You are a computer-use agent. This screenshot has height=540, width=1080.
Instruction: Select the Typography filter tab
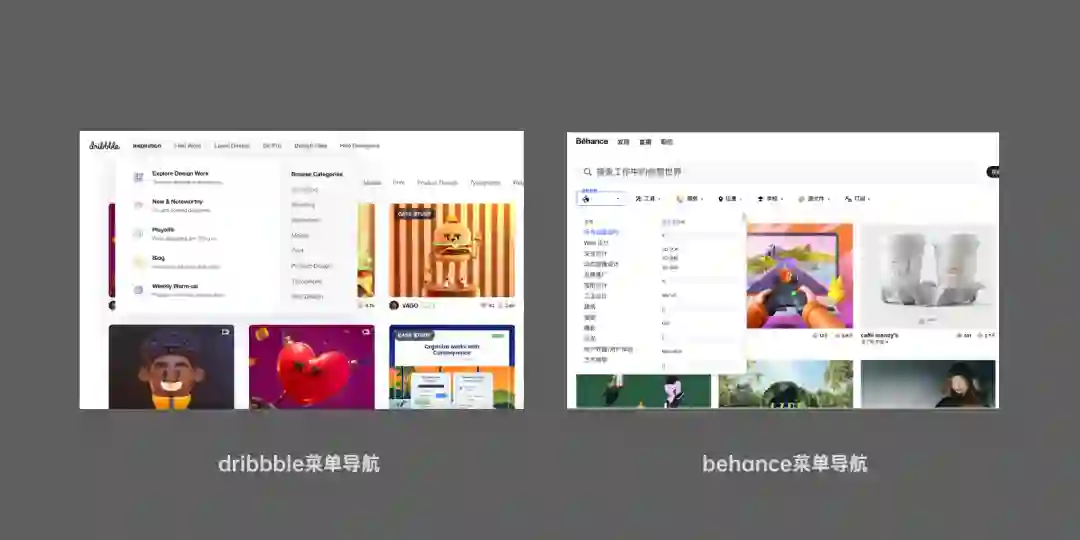pyautogui.click(x=486, y=183)
